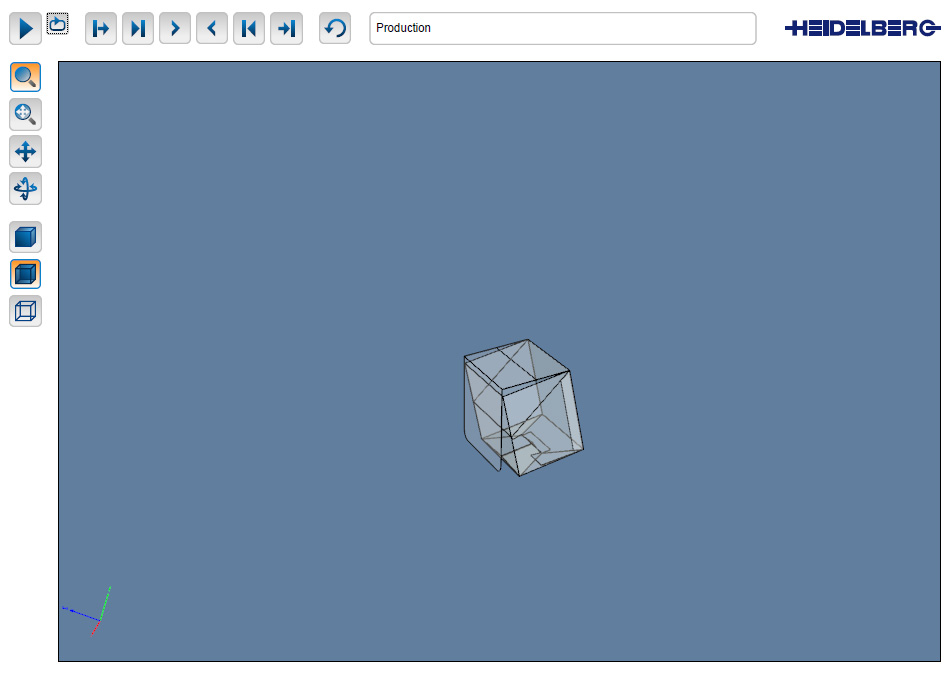Switch to solid shaded cube view

pyautogui.click(x=25, y=237)
